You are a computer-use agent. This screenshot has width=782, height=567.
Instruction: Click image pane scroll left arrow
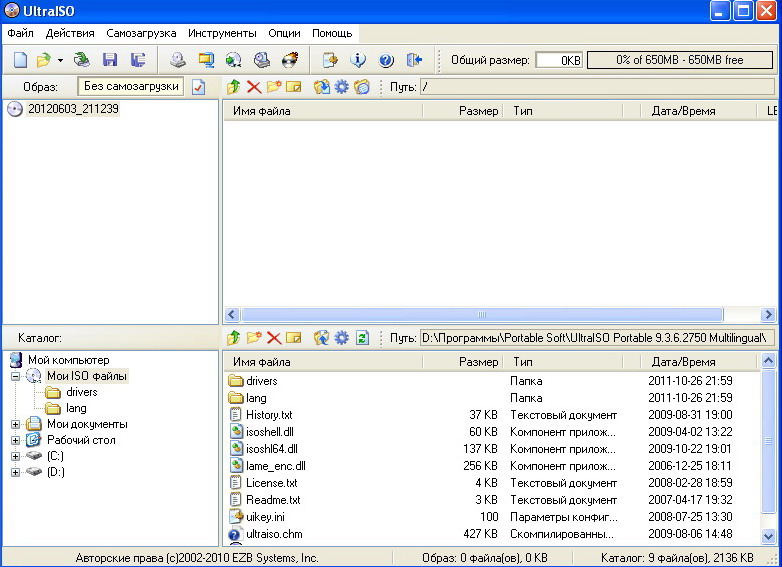click(231, 315)
